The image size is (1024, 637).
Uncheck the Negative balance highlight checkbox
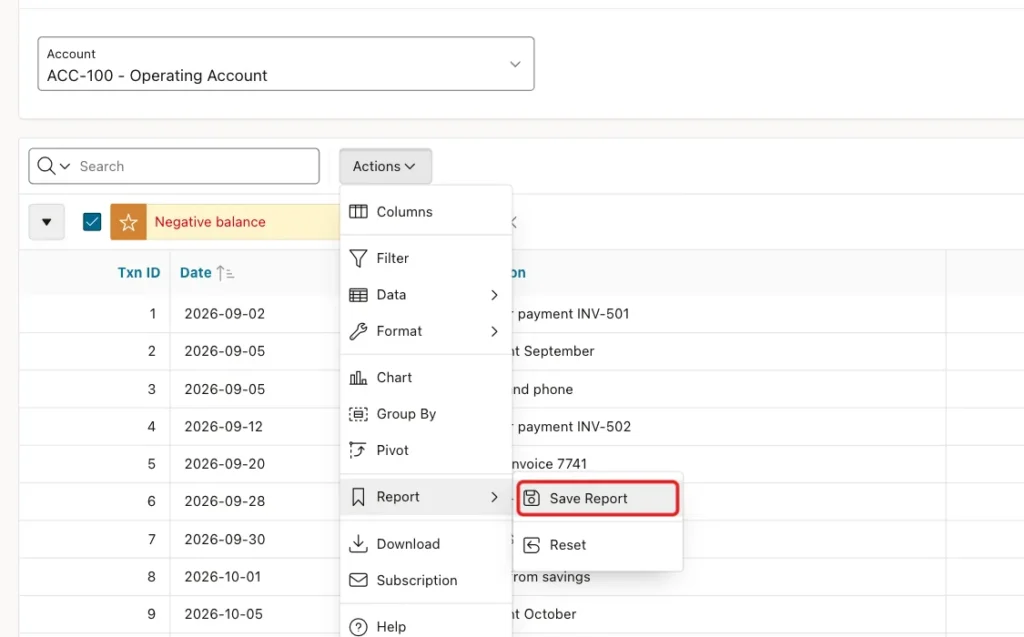pyautogui.click(x=92, y=222)
